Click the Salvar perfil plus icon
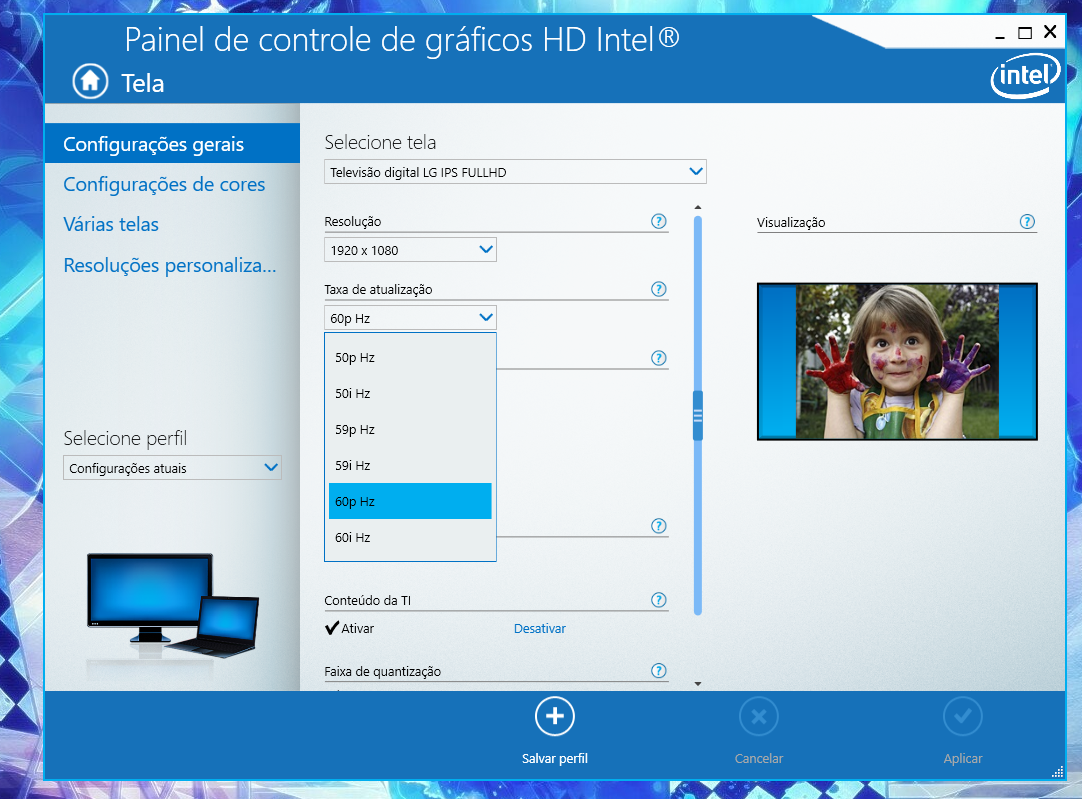Screen dimensions: 1082x799 pyautogui.click(x=555, y=716)
